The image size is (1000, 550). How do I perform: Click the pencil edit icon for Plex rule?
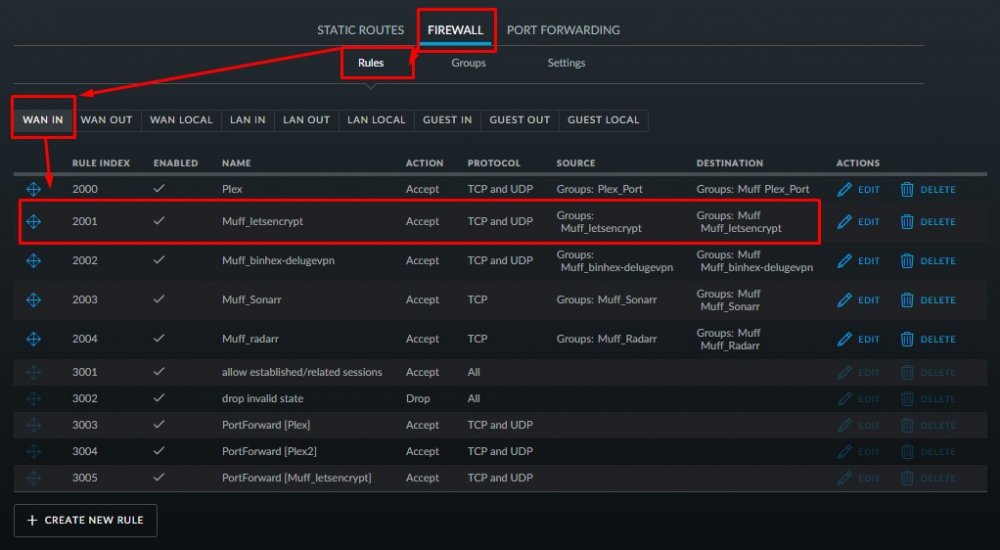844,189
